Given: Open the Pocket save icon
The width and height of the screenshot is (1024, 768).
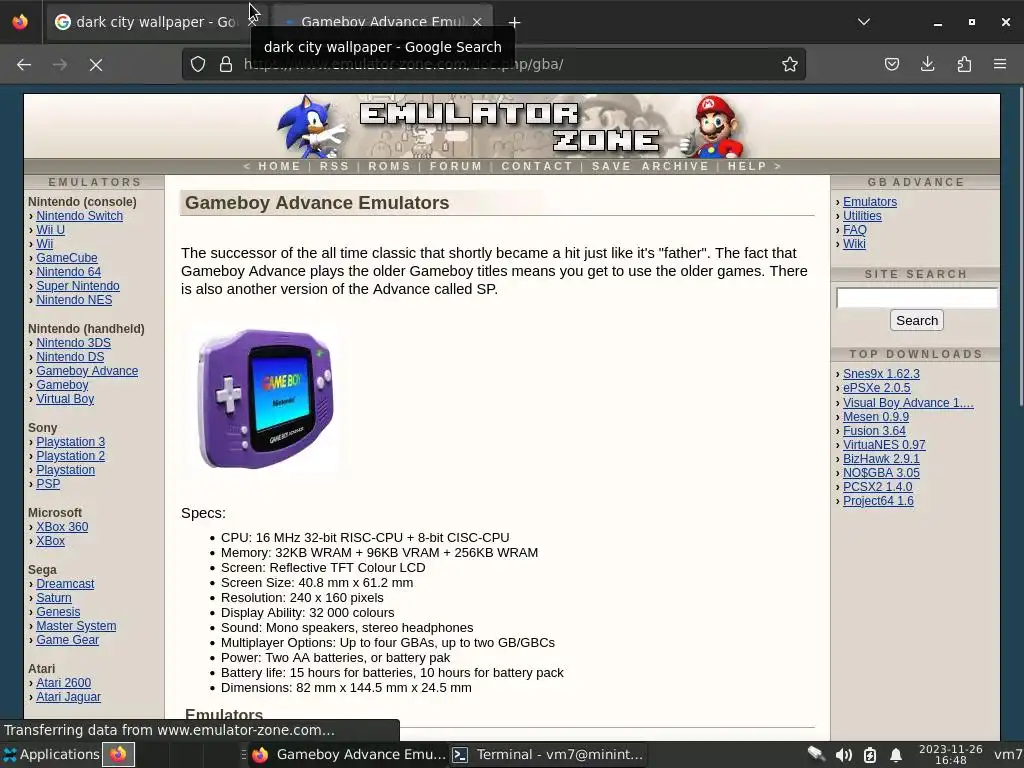Looking at the screenshot, I should point(891,64).
